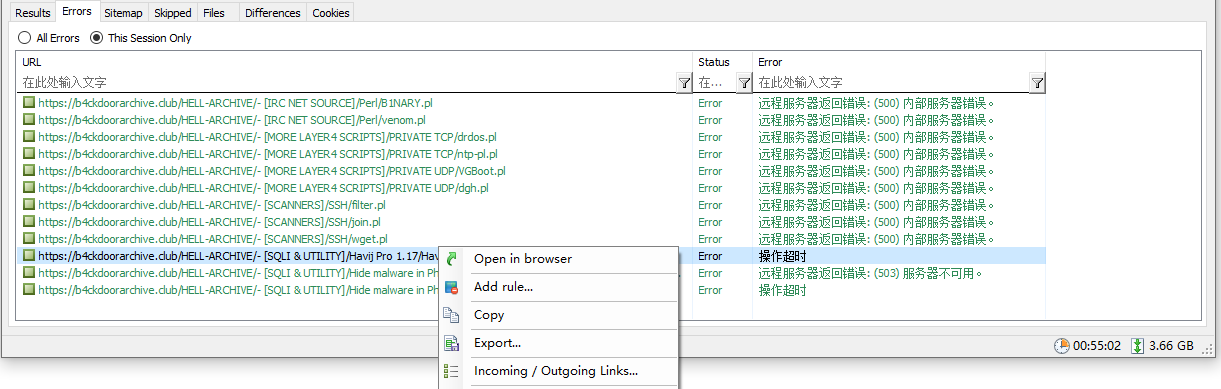Select the PRIVATE UDP/VGBoot.pl URL row

click(272, 171)
